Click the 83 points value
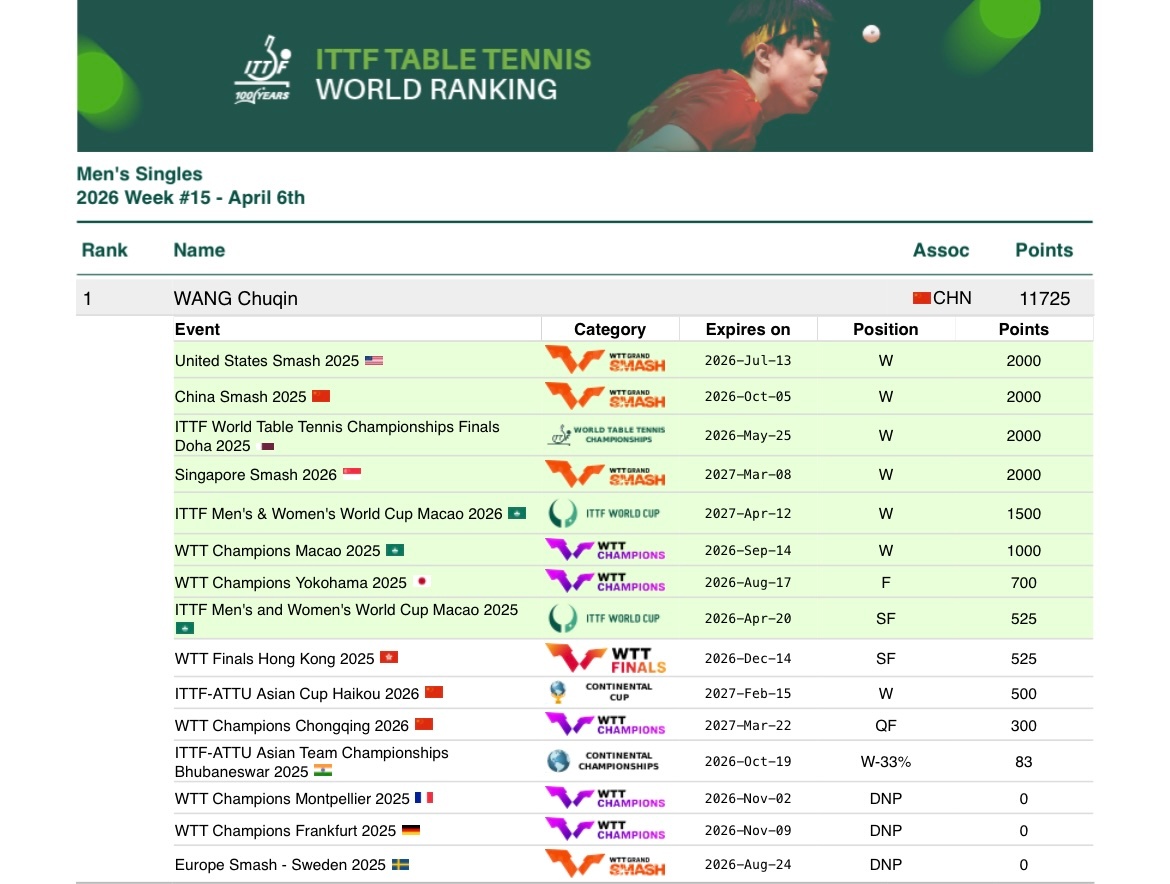This screenshot has width=1170, height=884. [x=1024, y=762]
